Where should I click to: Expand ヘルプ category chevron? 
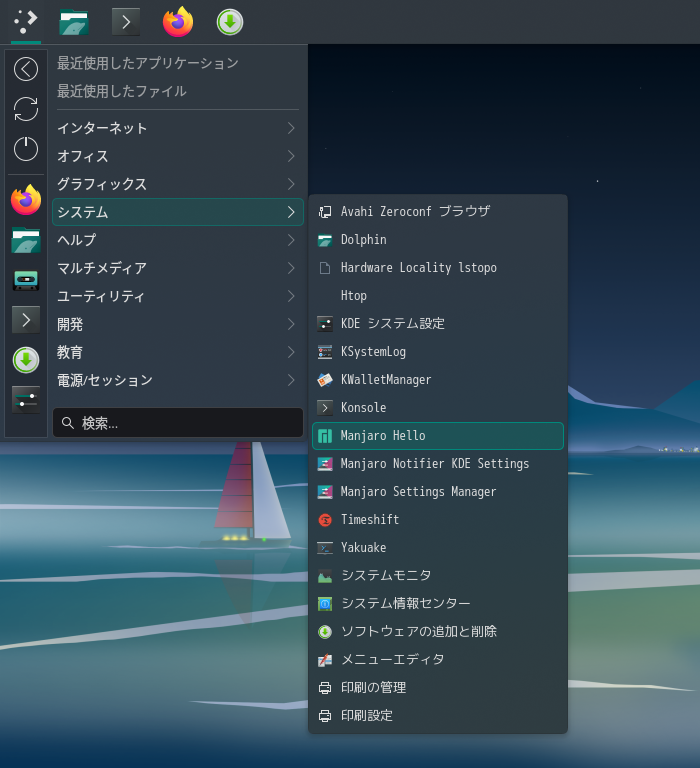(x=291, y=240)
